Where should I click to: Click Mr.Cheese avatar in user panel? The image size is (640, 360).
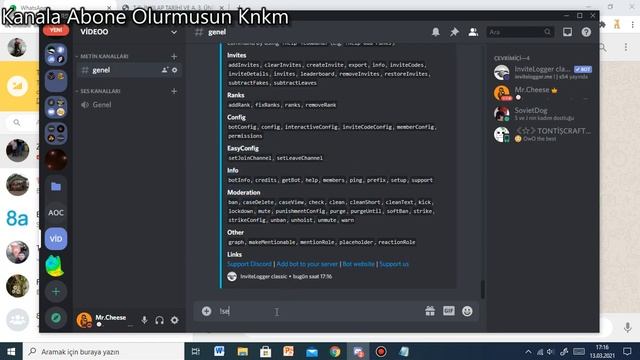pyautogui.click(x=84, y=320)
